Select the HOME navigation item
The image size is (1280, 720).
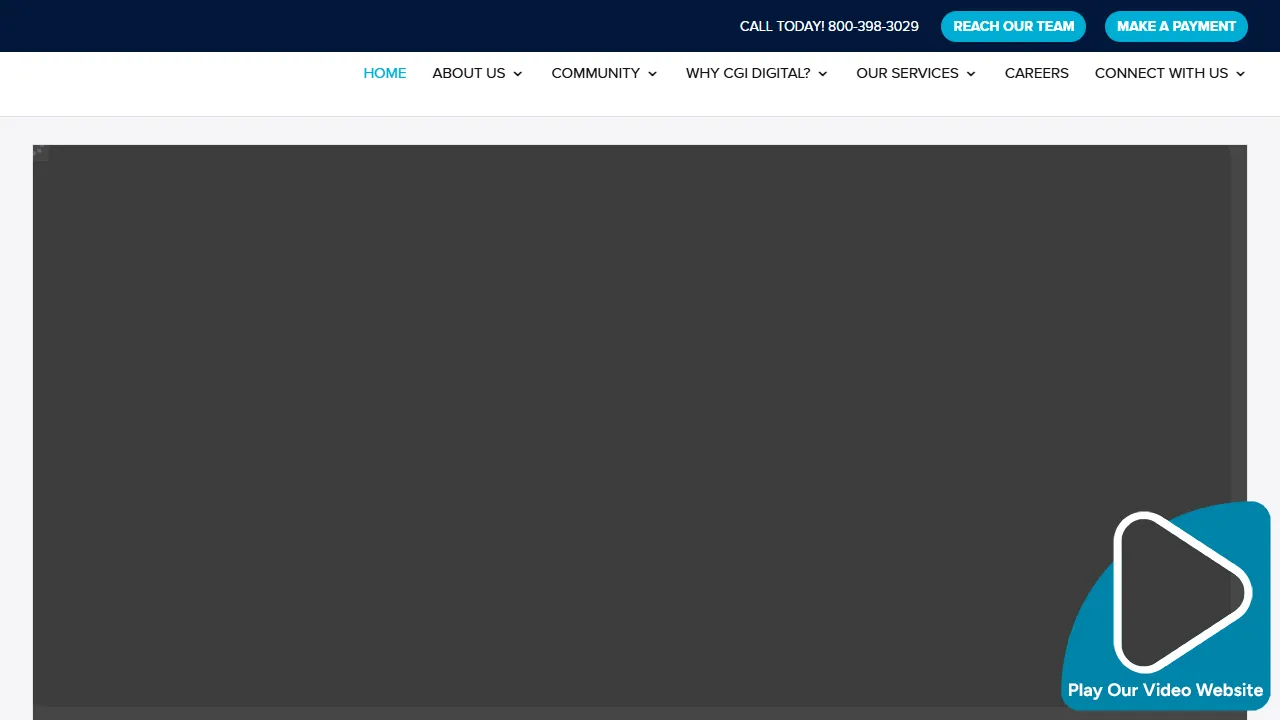pyautogui.click(x=385, y=73)
